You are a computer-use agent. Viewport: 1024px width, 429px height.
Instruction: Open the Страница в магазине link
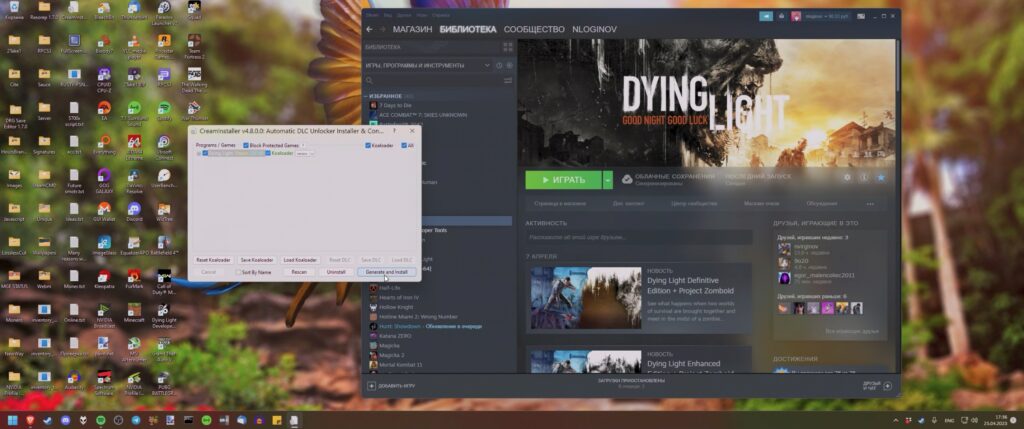coord(560,204)
